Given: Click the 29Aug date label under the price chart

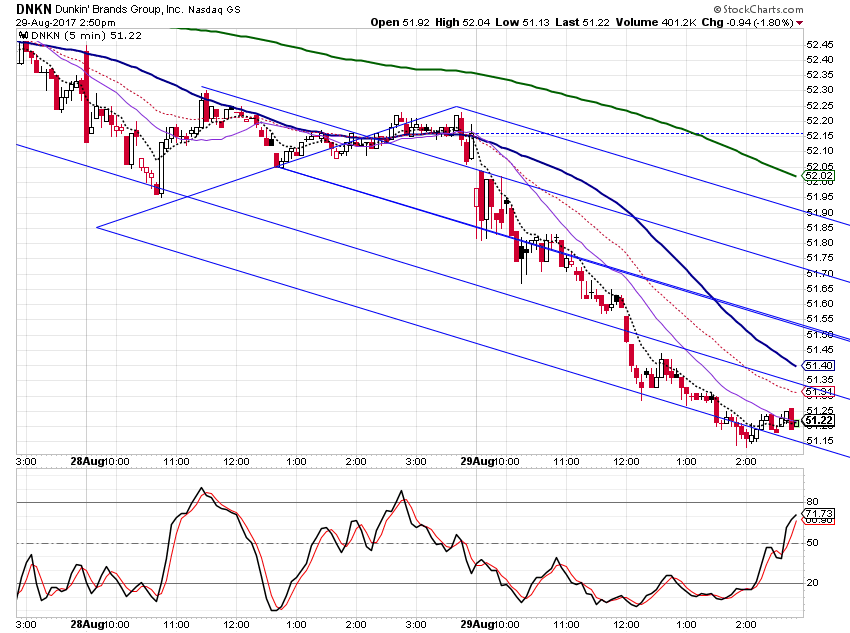Looking at the screenshot, I should (477, 461).
